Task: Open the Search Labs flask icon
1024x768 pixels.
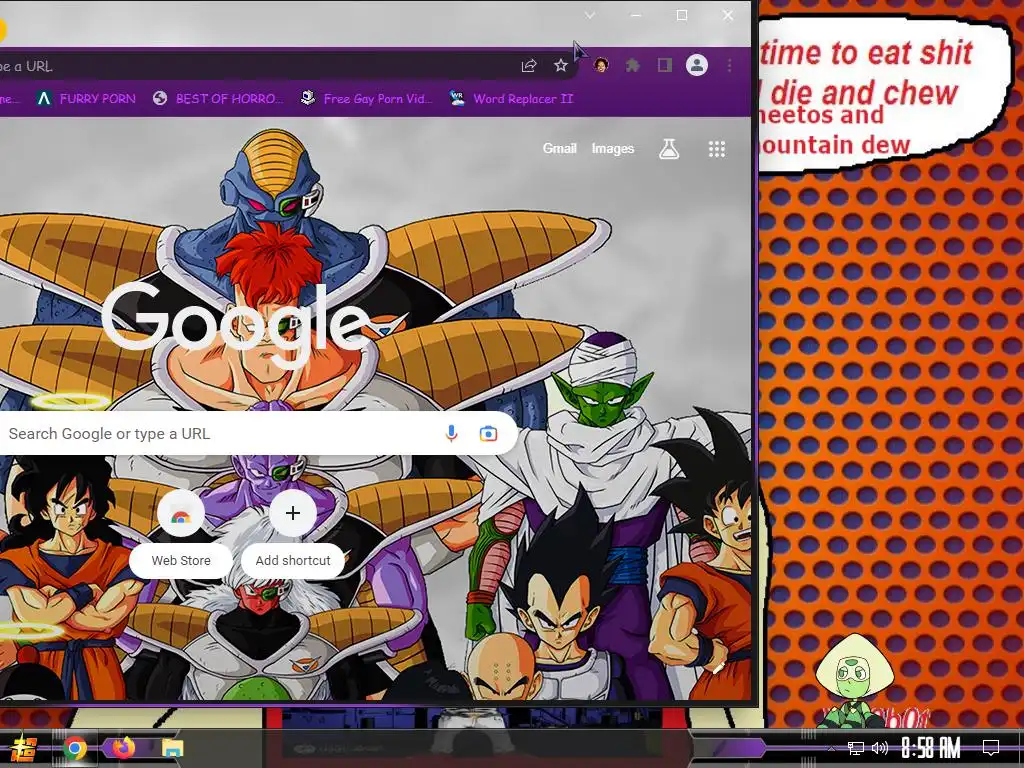Action: (669, 149)
